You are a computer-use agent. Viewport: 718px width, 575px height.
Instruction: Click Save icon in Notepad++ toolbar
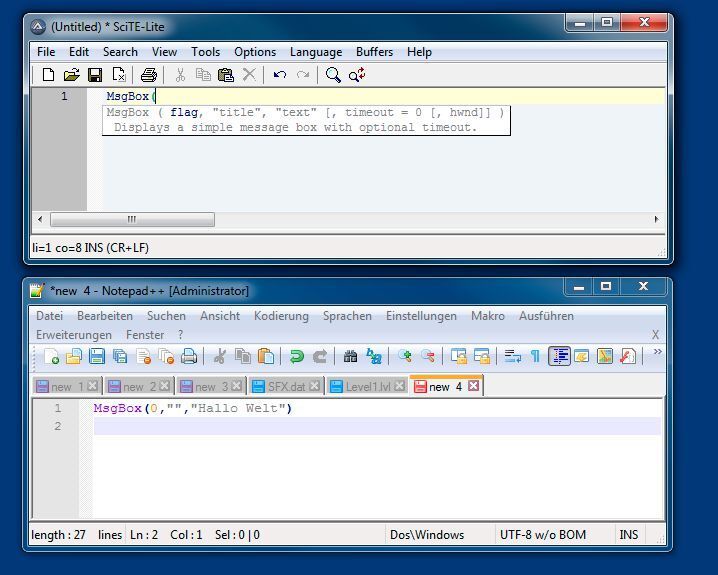[97, 356]
